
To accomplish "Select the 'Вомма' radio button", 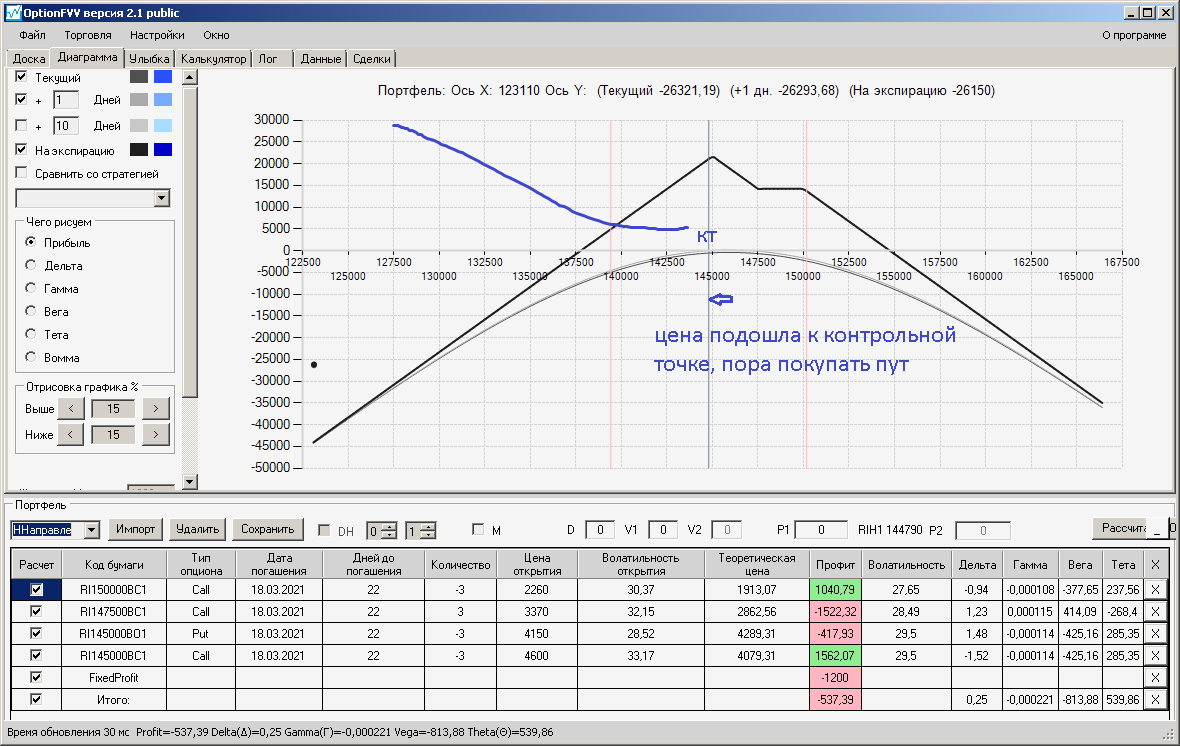I will pos(31,358).
